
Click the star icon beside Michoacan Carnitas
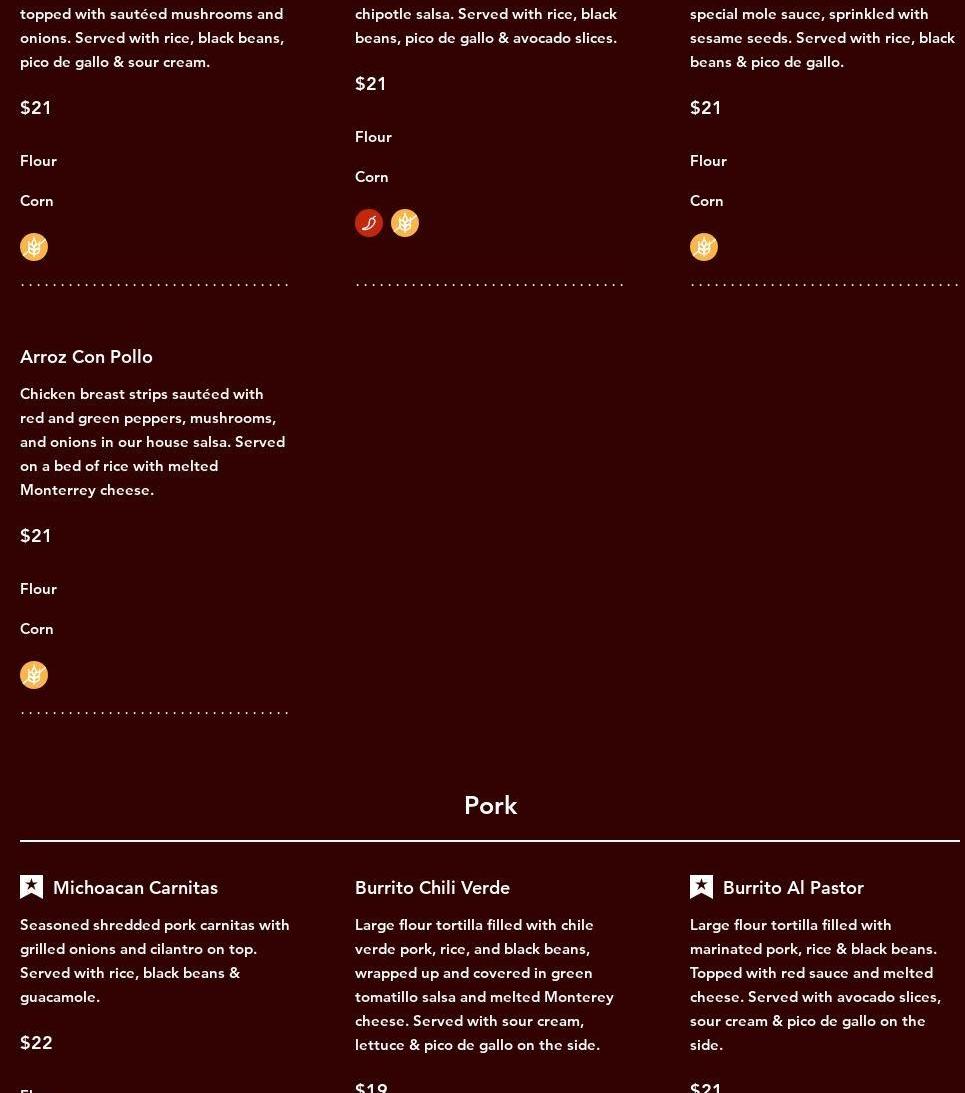click(x=32, y=887)
